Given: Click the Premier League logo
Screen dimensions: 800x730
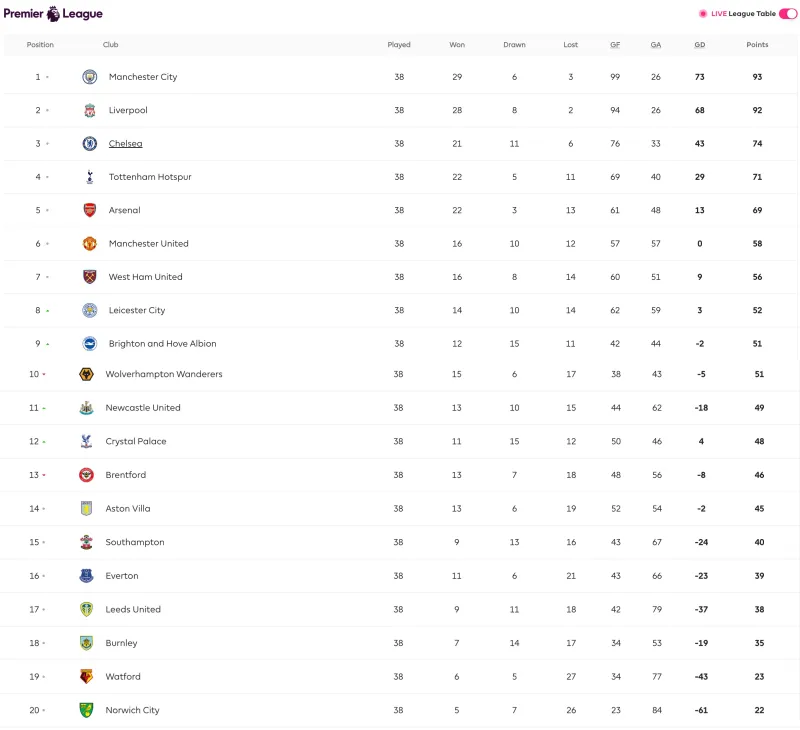Looking at the screenshot, I should pyautogui.click(x=53, y=14).
